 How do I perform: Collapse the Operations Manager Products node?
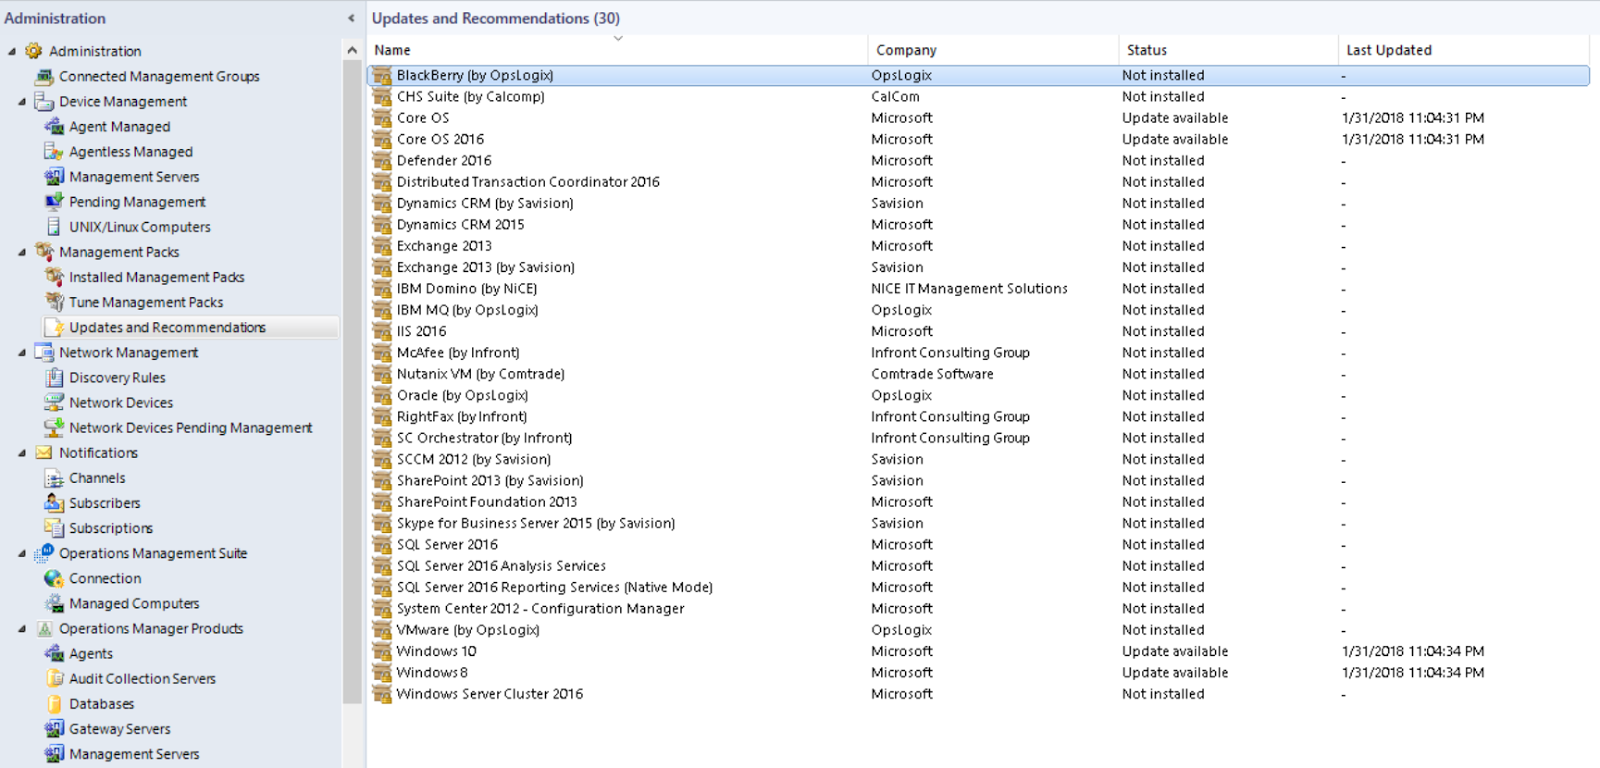pyautogui.click(x=22, y=628)
